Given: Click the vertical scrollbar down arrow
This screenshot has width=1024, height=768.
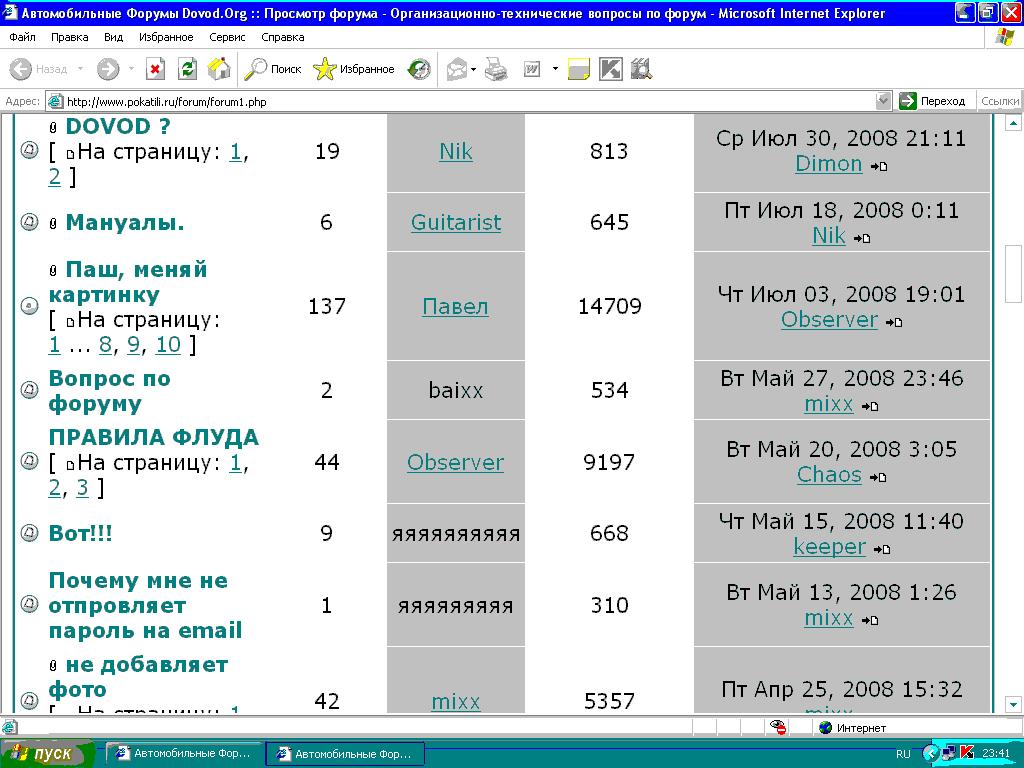Looking at the screenshot, I should [x=1012, y=703].
